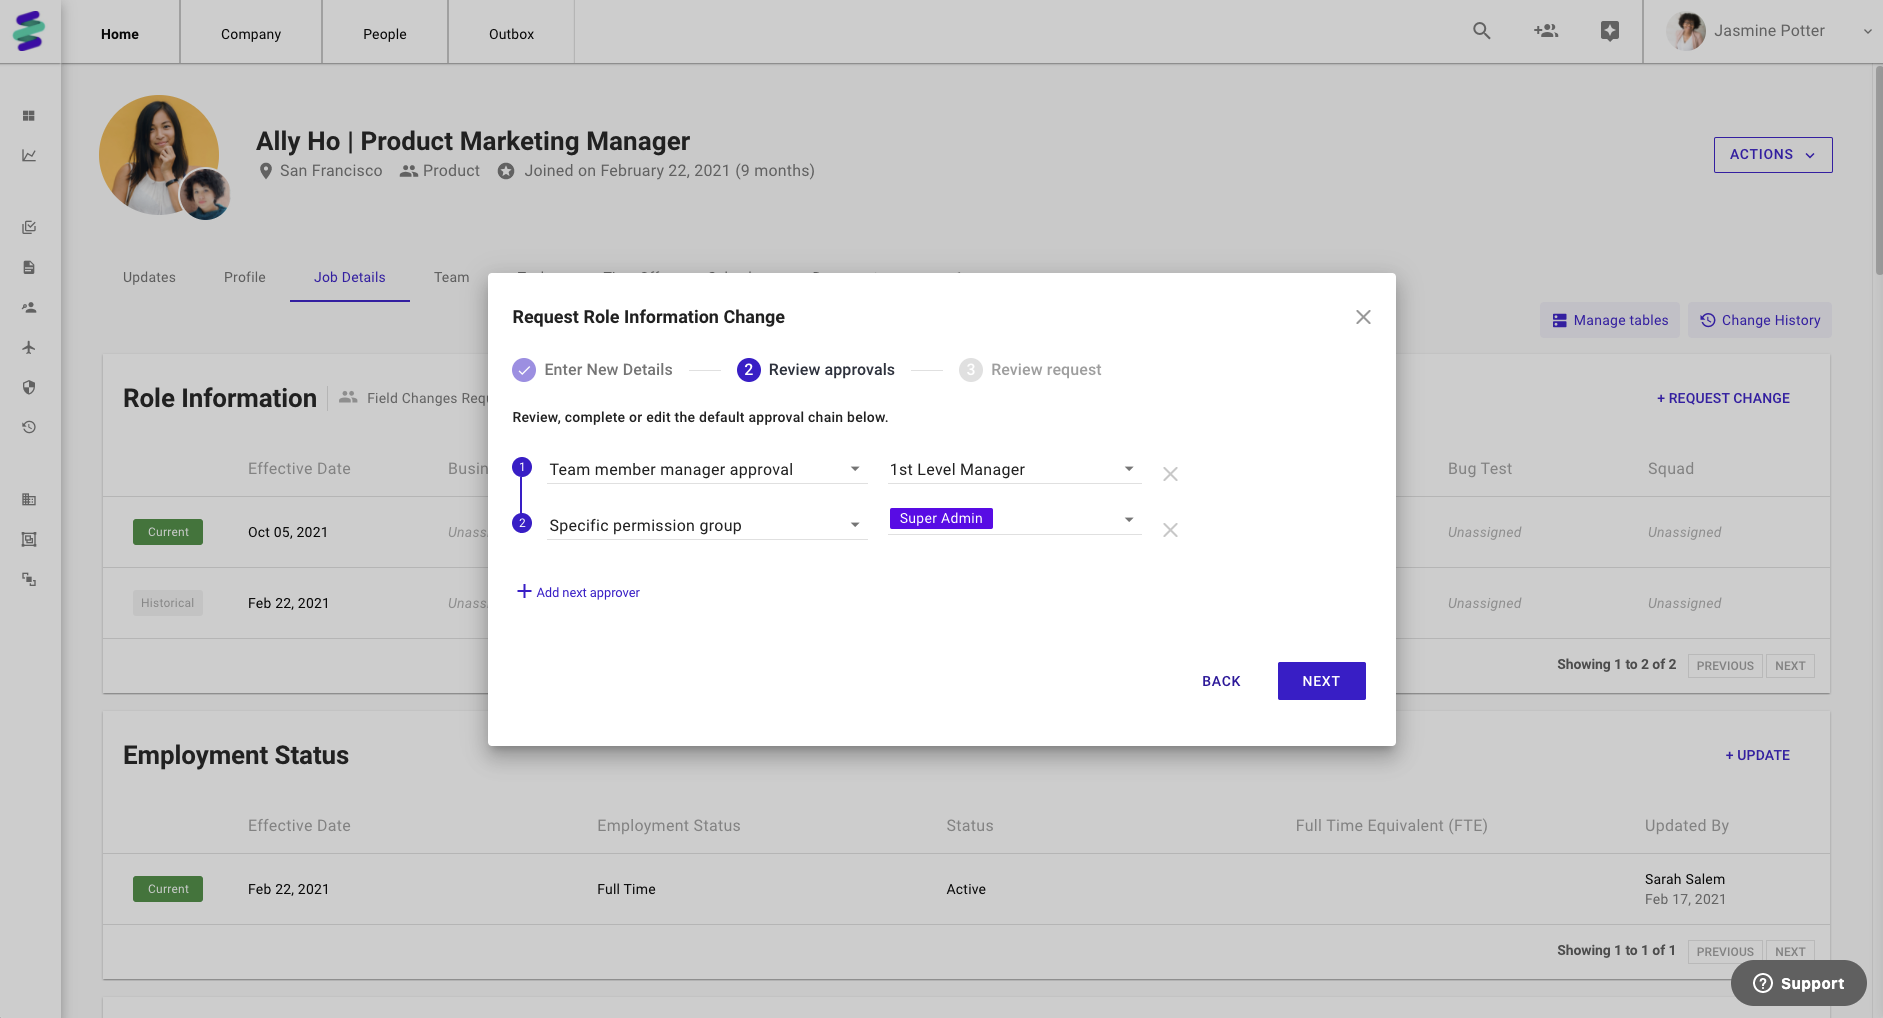Click the search magnifier icon in header
Viewport: 1883px width, 1018px height.
1481,31
